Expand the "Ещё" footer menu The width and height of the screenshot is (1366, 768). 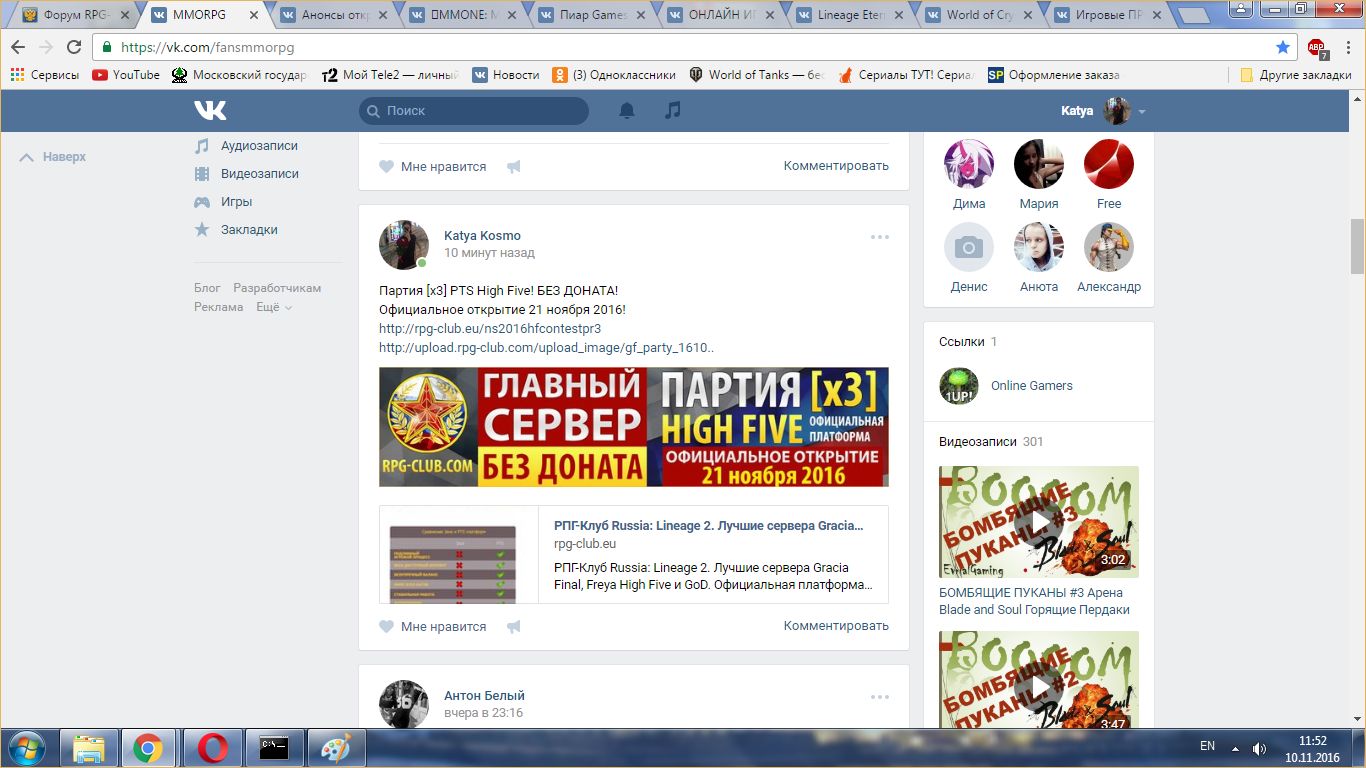coord(273,307)
